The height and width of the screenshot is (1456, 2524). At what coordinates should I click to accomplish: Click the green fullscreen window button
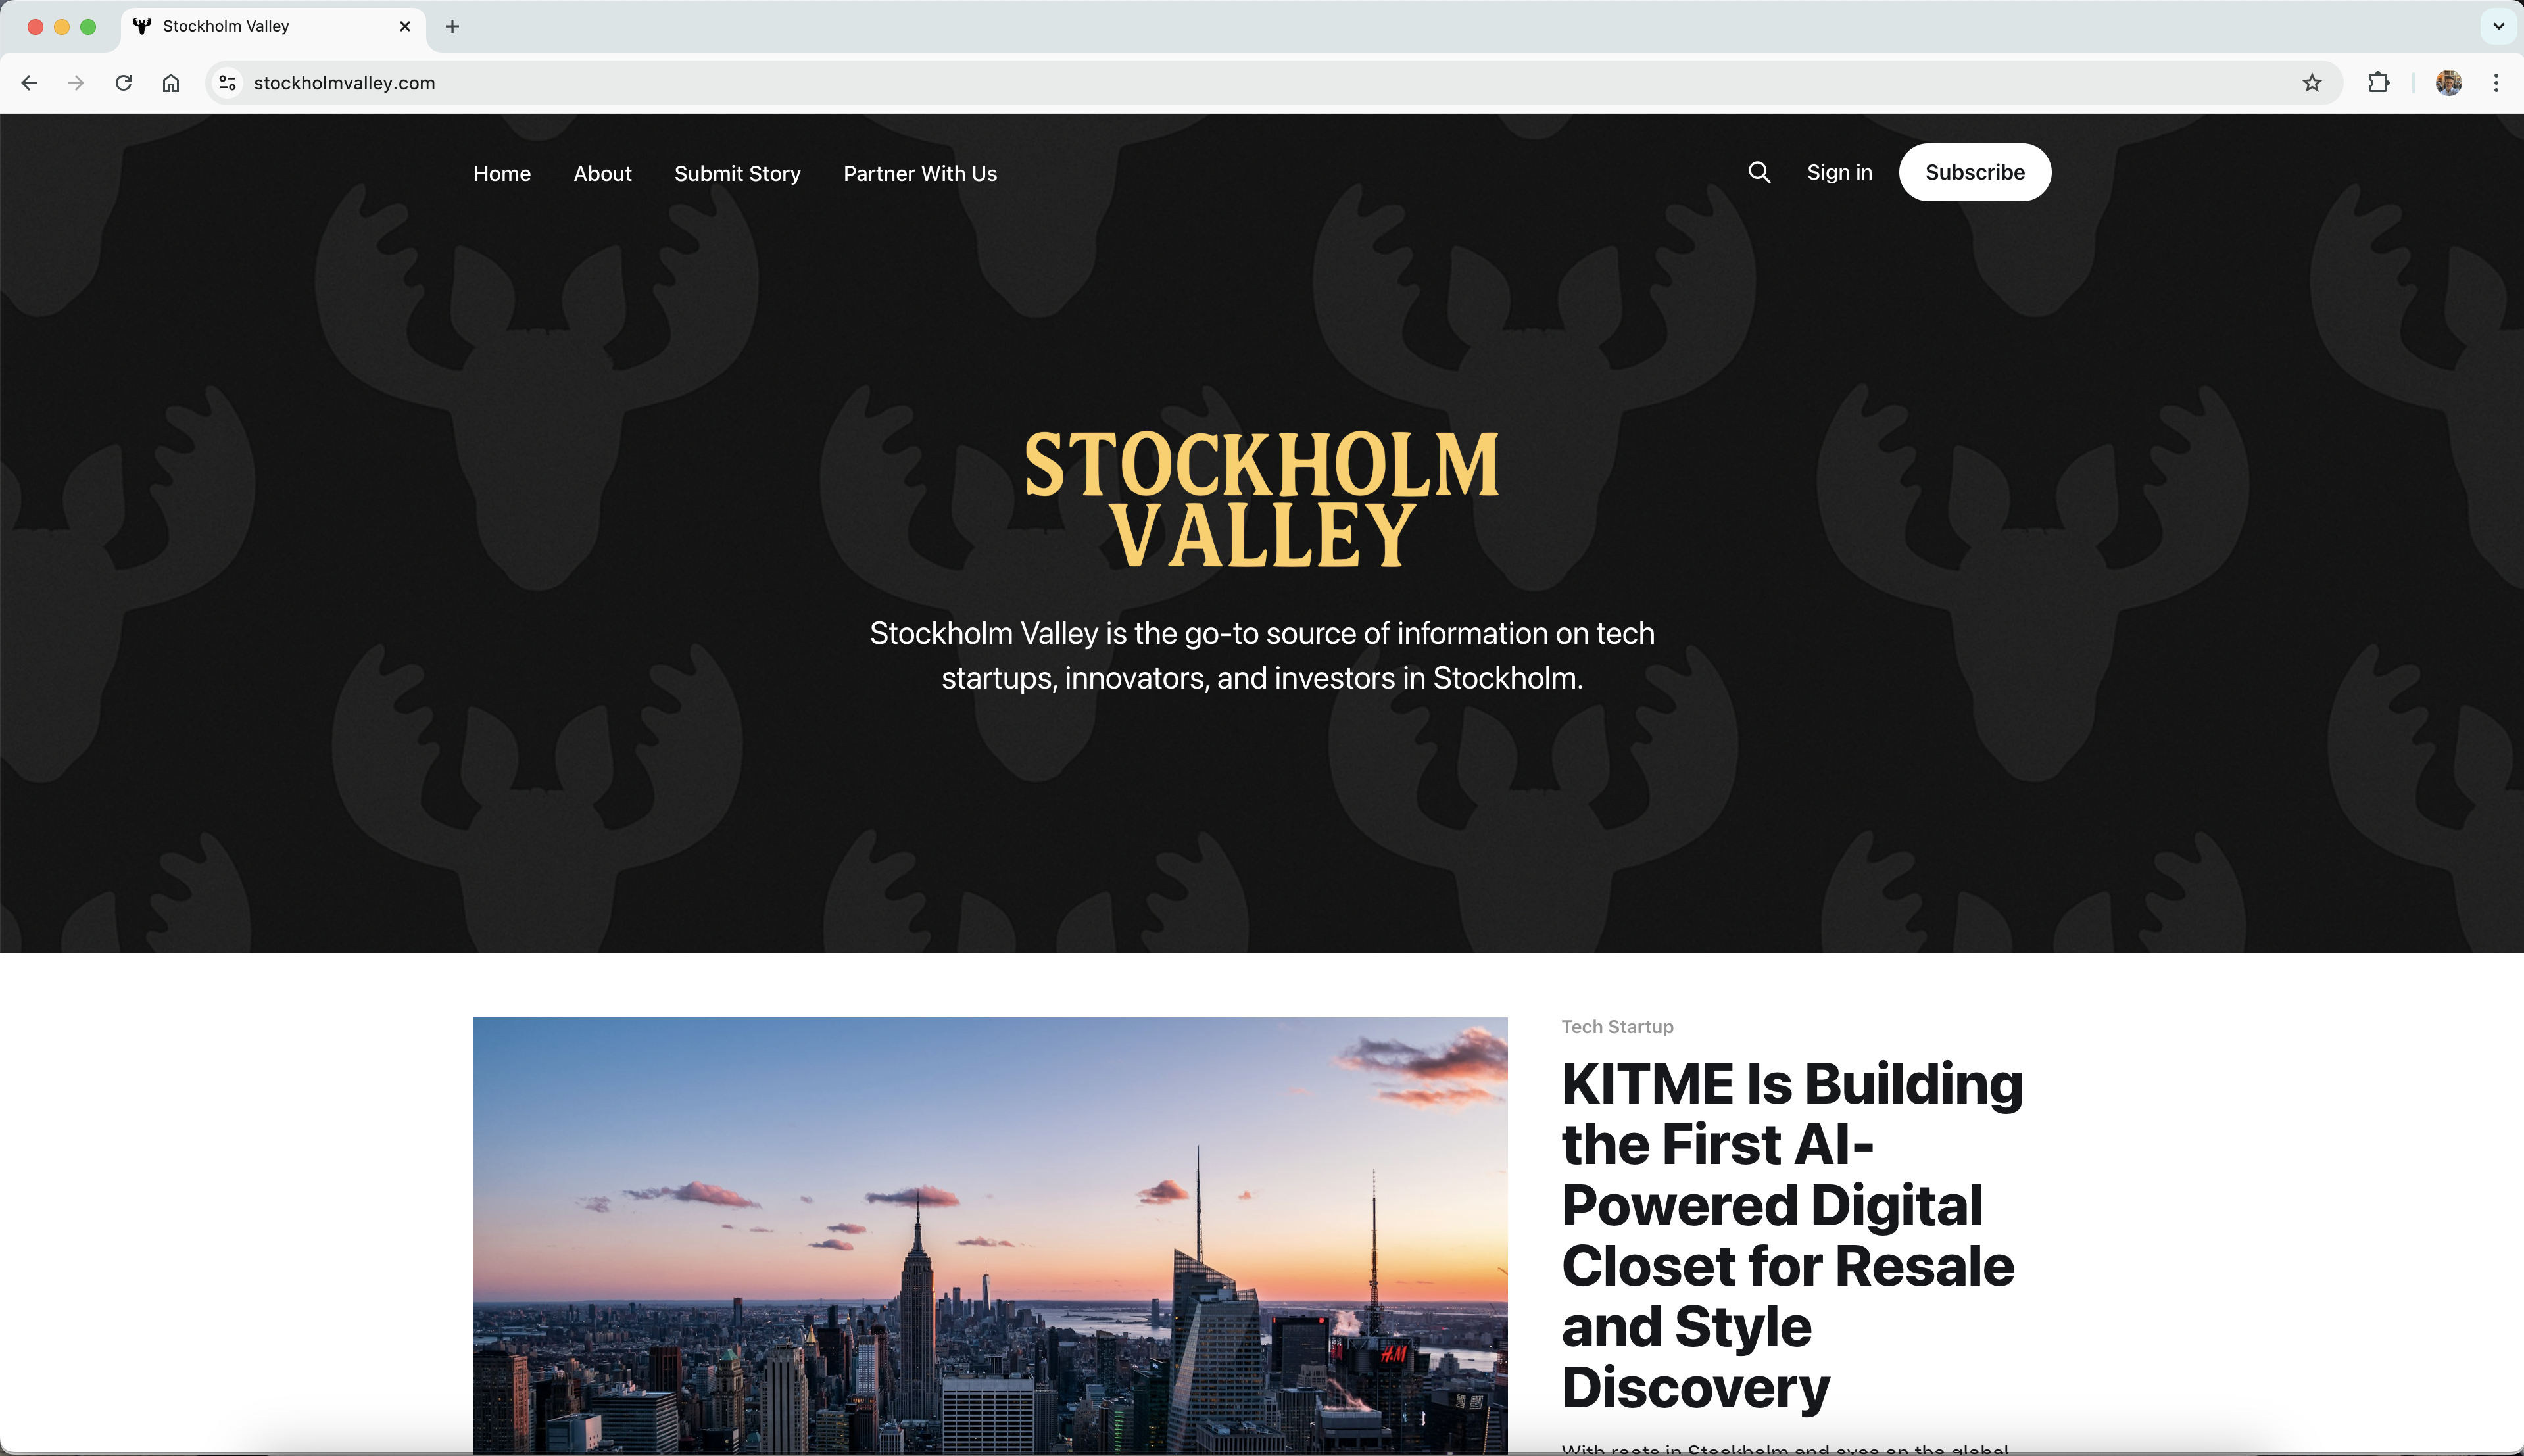click(x=88, y=27)
